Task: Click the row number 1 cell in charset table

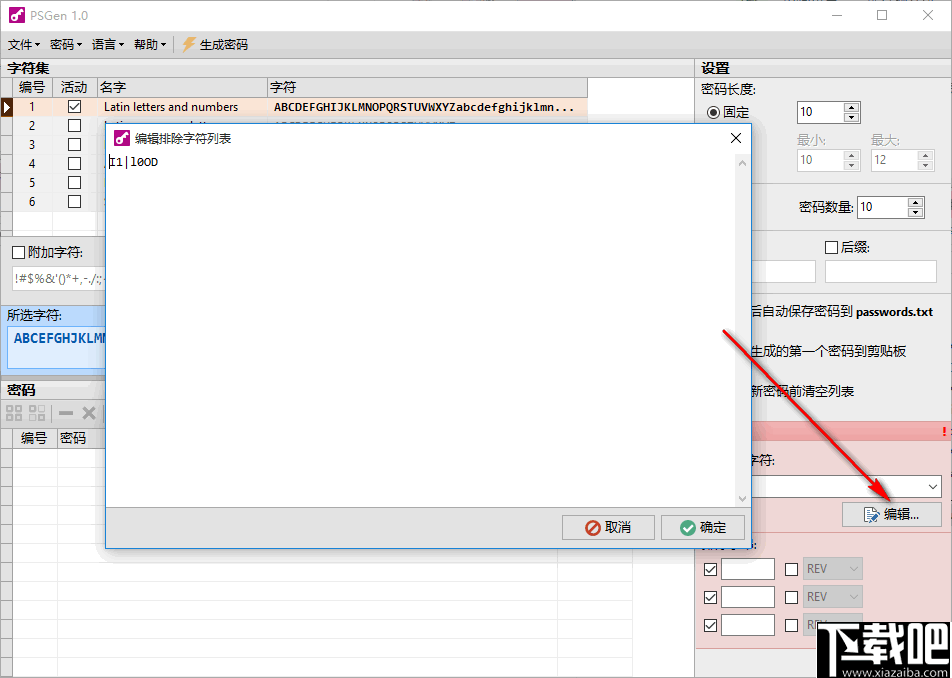Action: [x=32, y=107]
